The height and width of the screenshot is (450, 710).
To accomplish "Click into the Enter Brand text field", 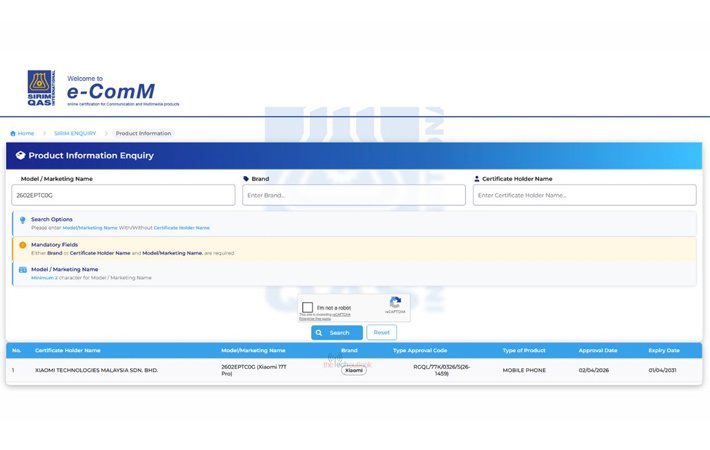I will [353, 195].
